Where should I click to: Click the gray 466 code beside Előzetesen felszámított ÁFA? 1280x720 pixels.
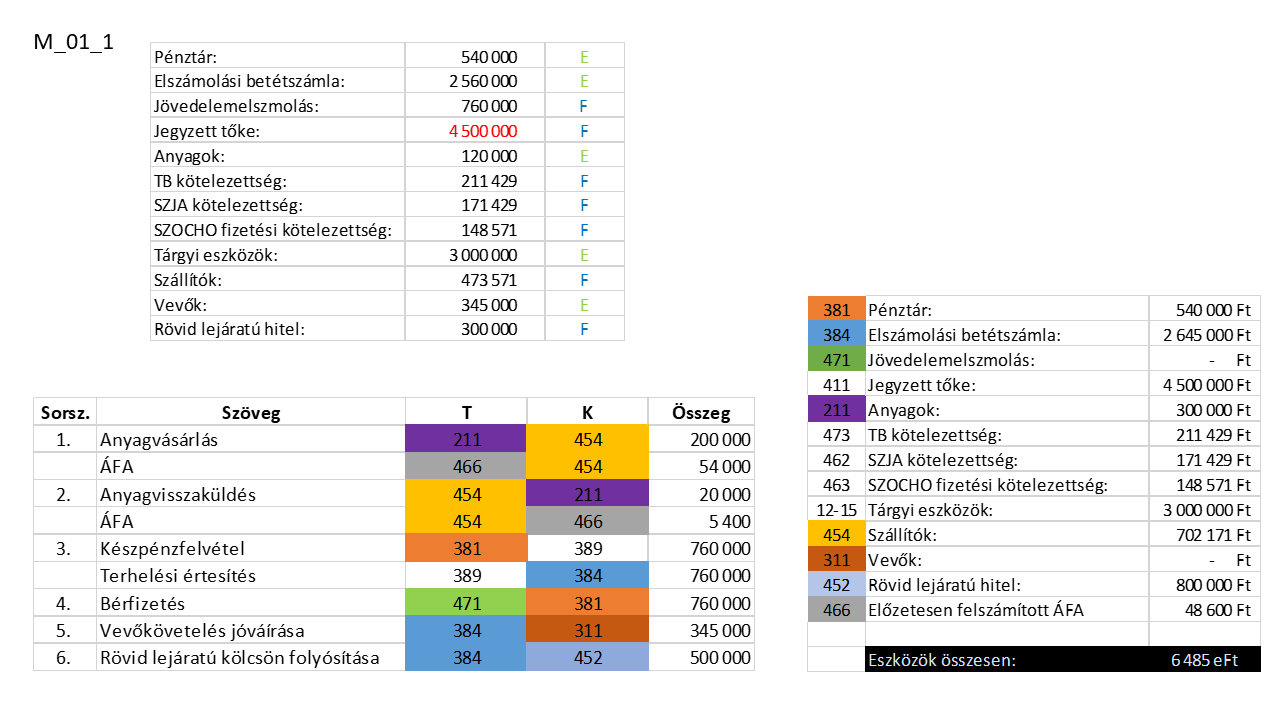pos(836,610)
